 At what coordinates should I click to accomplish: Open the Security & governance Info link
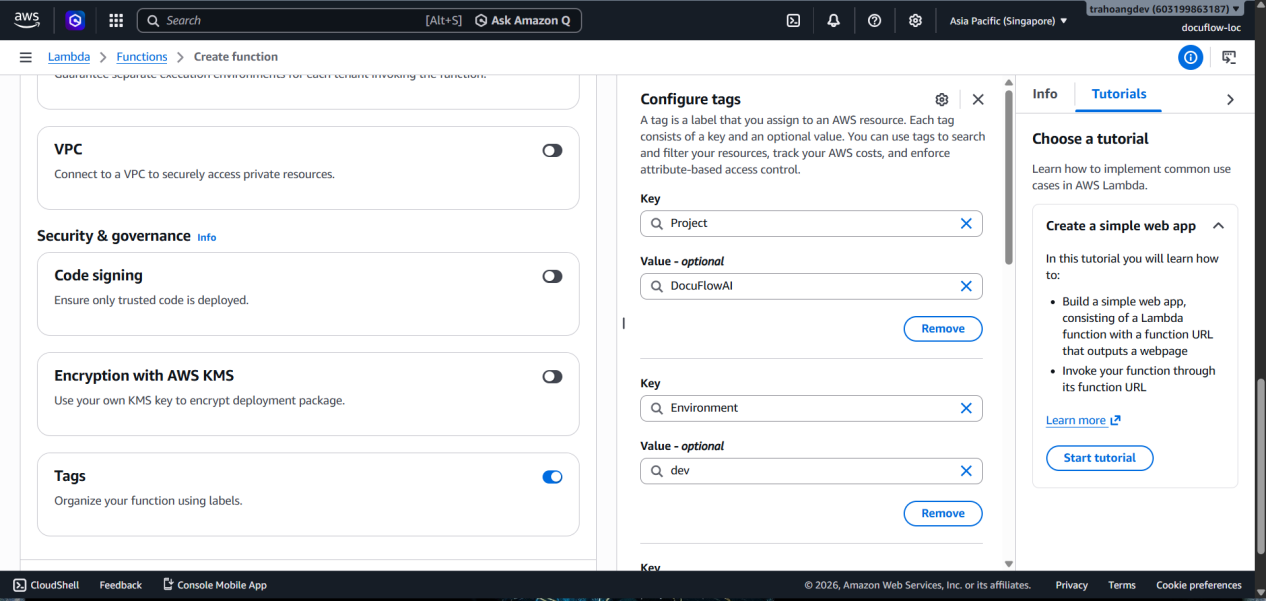[x=206, y=237]
